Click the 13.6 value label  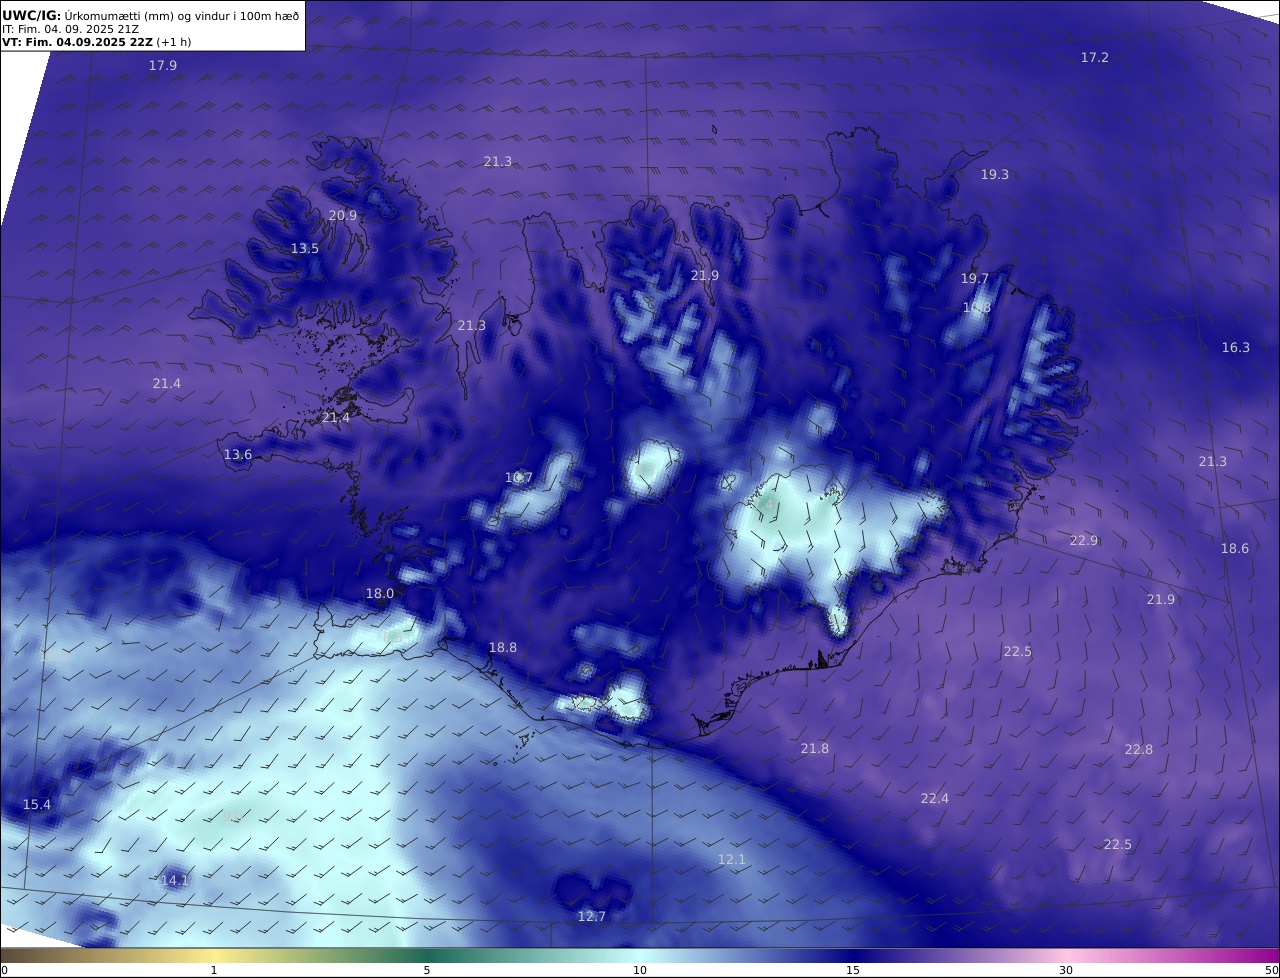click(238, 455)
